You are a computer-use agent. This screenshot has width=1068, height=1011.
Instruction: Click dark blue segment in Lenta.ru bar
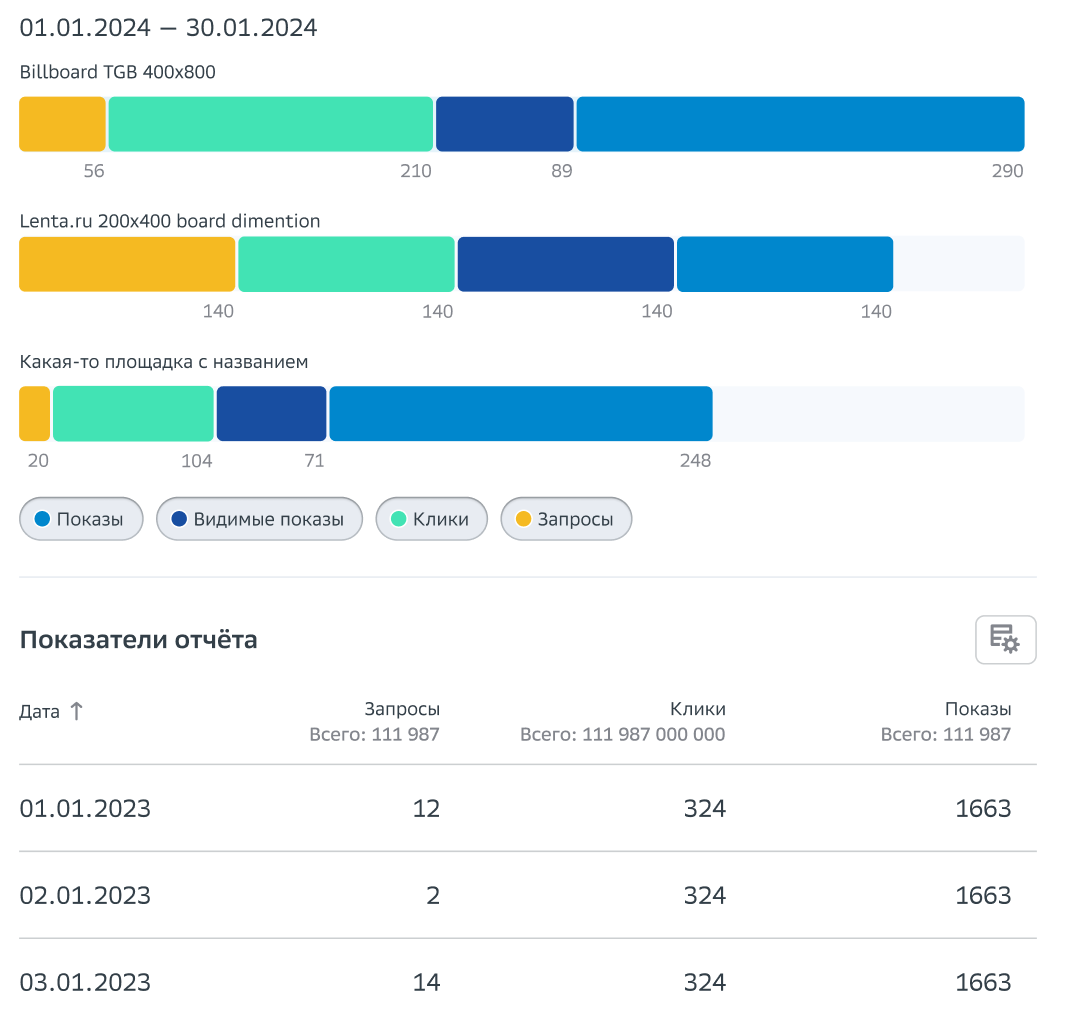[x=565, y=264]
